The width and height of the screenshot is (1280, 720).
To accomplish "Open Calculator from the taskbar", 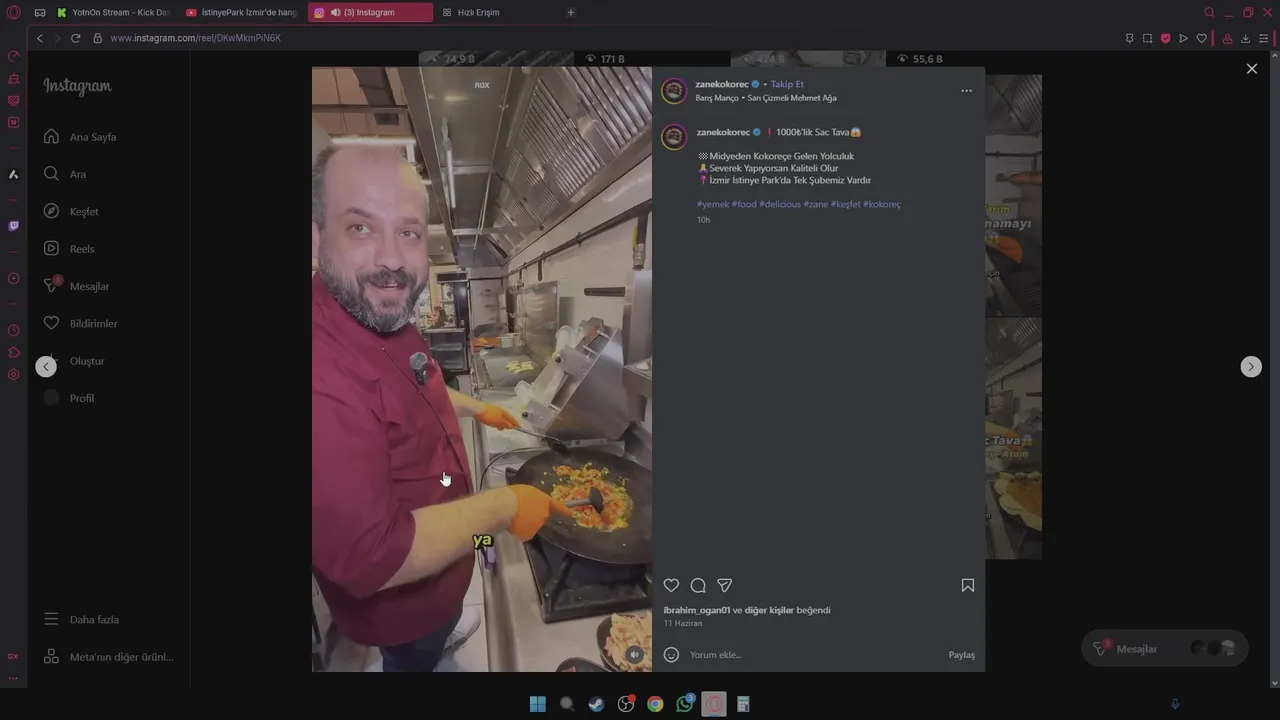I will (x=743, y=704).
